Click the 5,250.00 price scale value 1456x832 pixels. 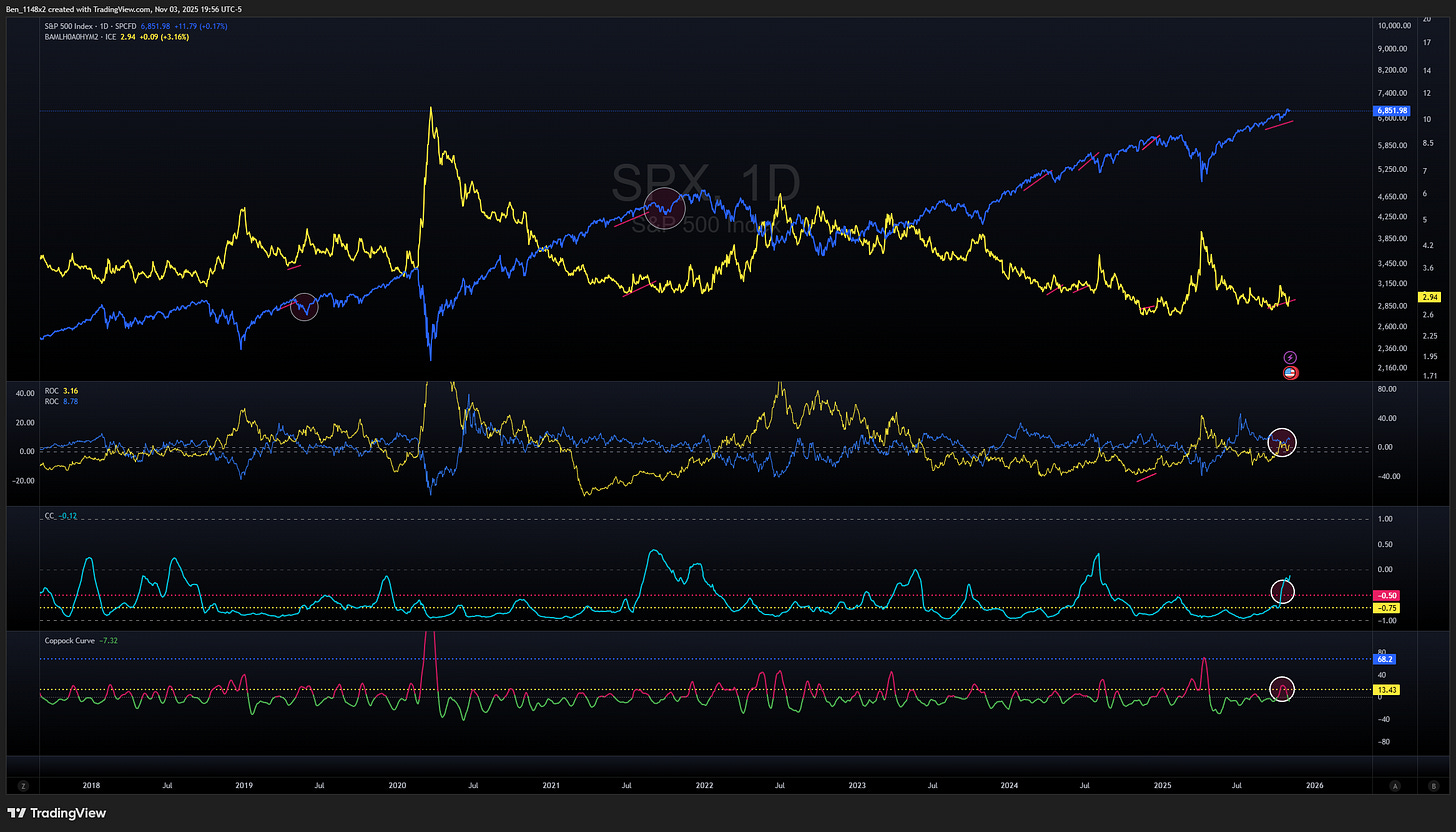1393,168
